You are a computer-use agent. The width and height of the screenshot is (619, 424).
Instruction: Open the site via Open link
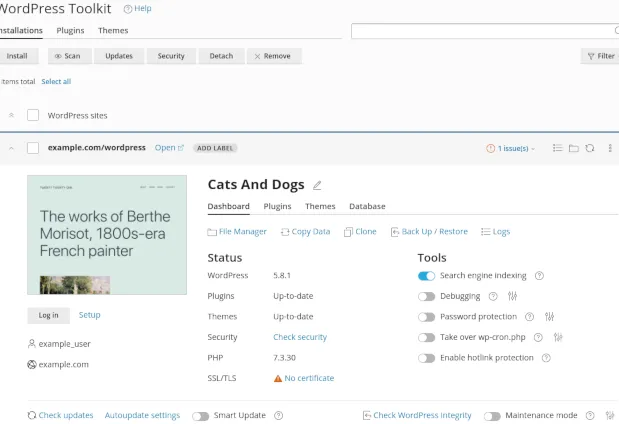click(x=169, y=148)
